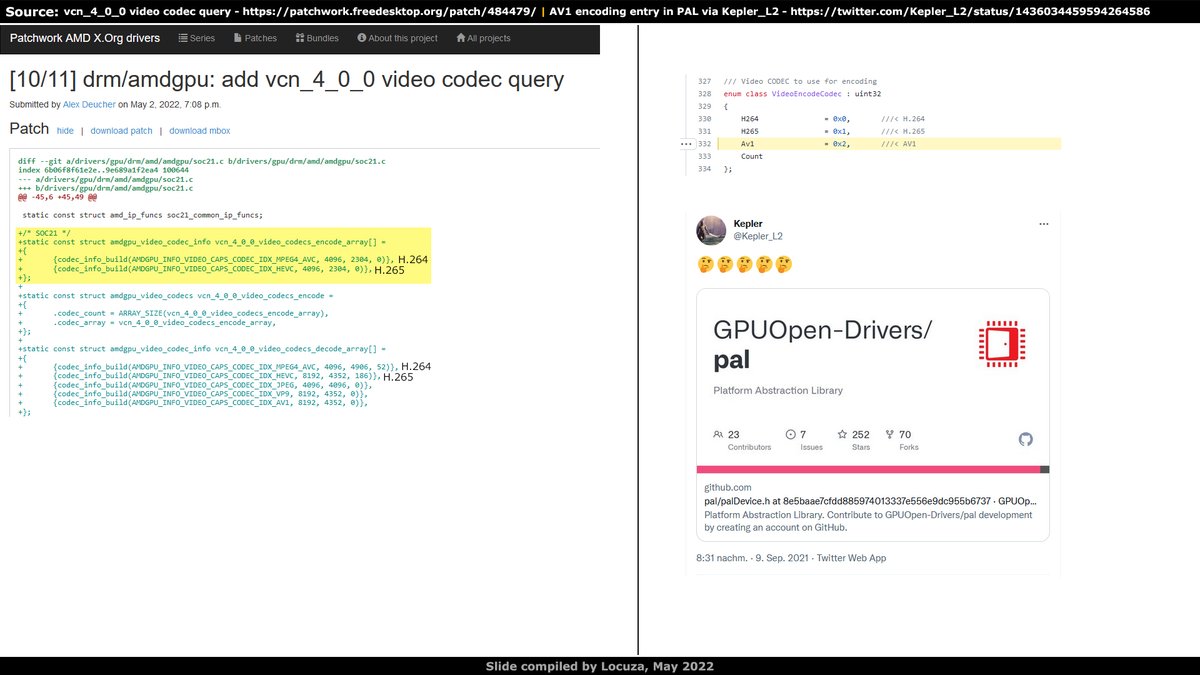This screenshot has height=675, width=1200.
Task: Click the Issues circle icon
Action: (x=791, y=435)
